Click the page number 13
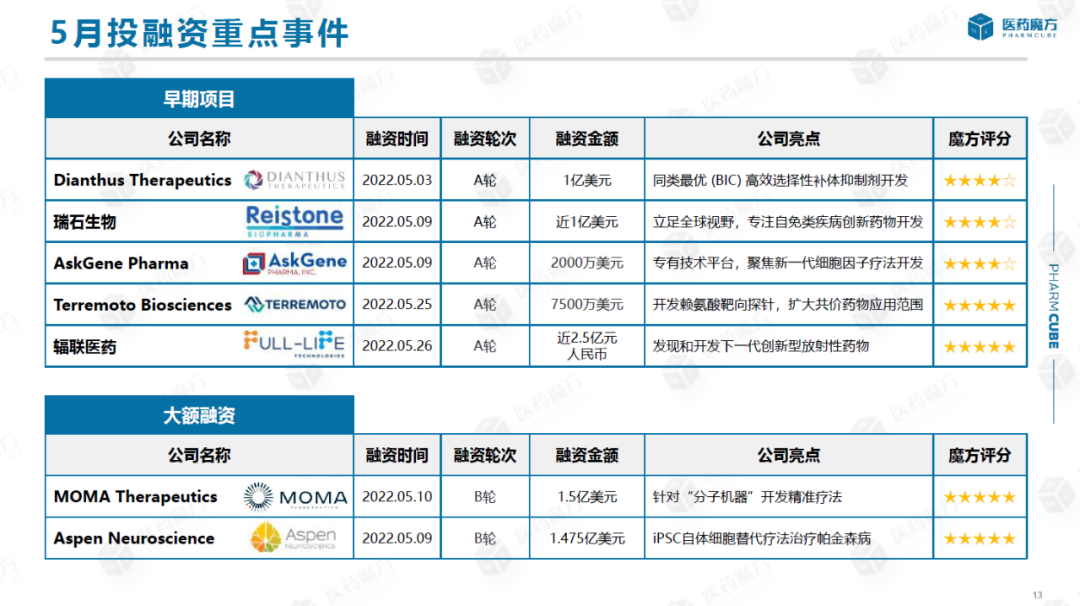This screenshot has height=606, width=1080. (1037, 596)
